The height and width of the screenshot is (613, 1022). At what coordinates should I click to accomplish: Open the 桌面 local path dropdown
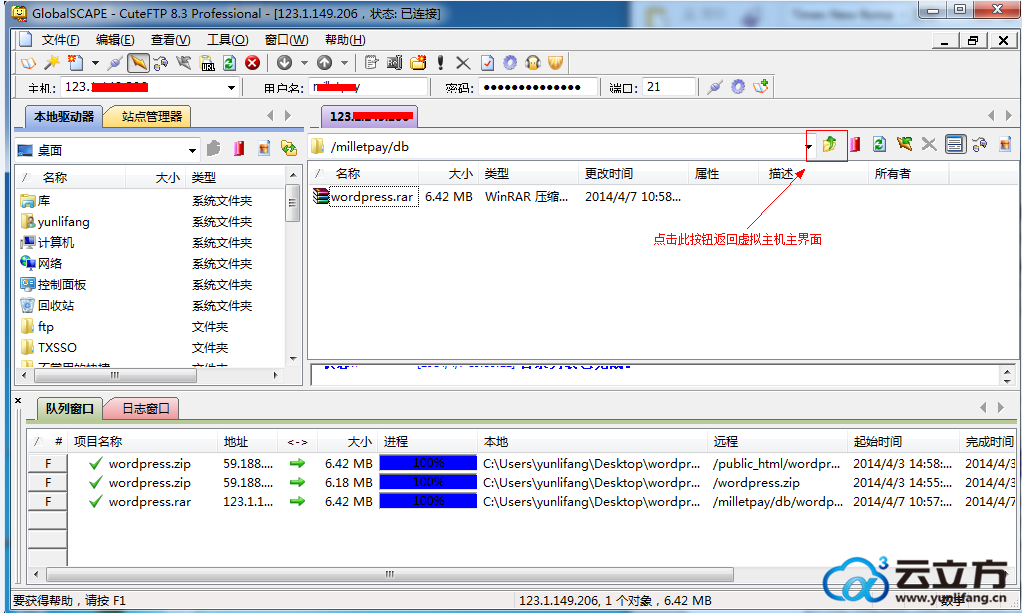click(192, 151)
